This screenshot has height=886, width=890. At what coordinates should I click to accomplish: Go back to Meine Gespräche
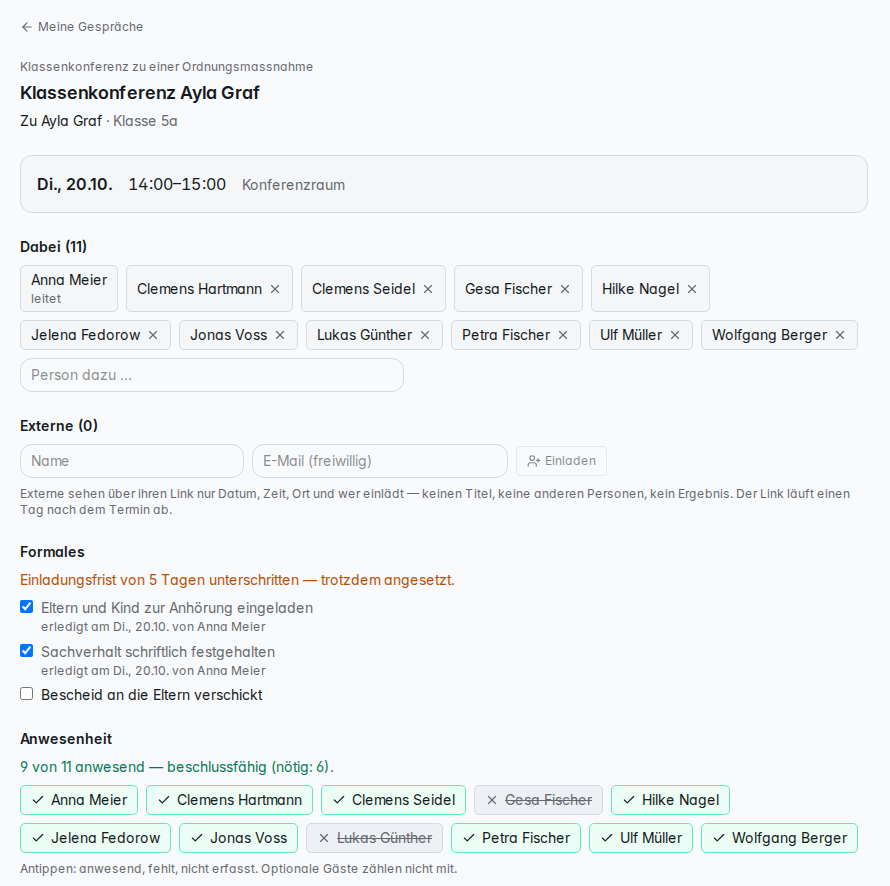82,27
